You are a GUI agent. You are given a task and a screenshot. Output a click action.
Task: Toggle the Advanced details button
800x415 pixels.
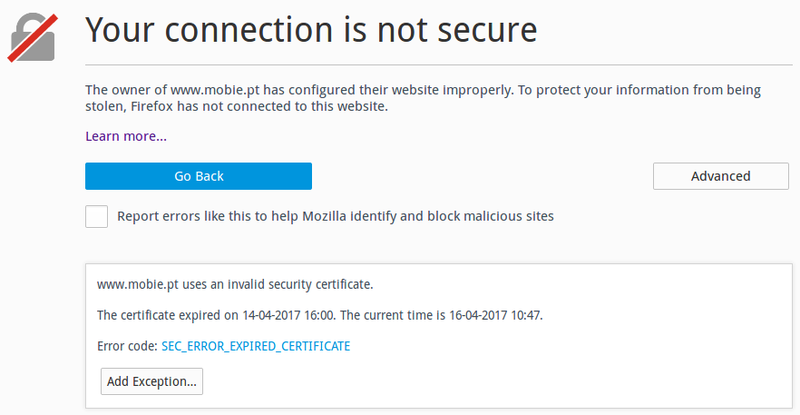coord(720,176)
